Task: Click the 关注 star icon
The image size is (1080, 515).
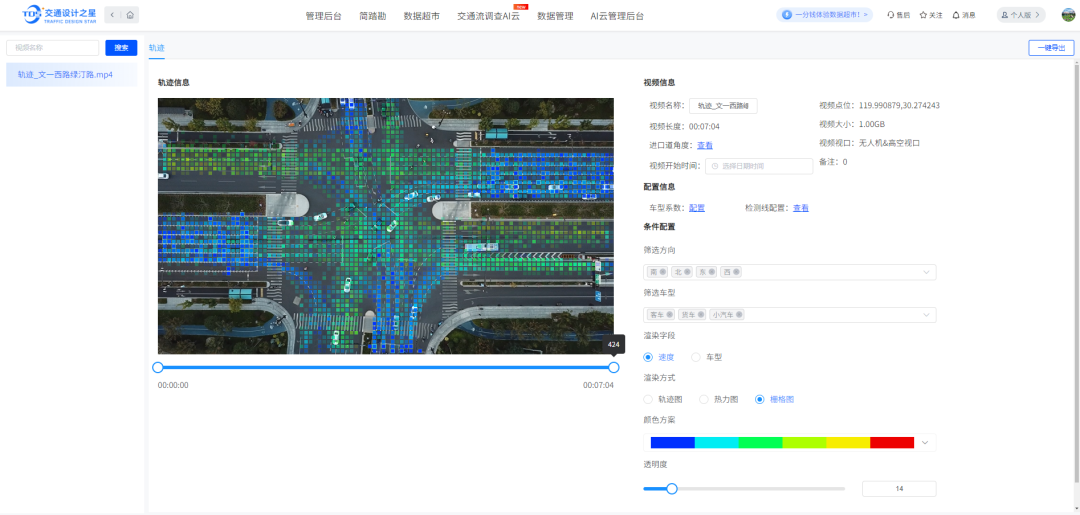Action: coord(923,14)
